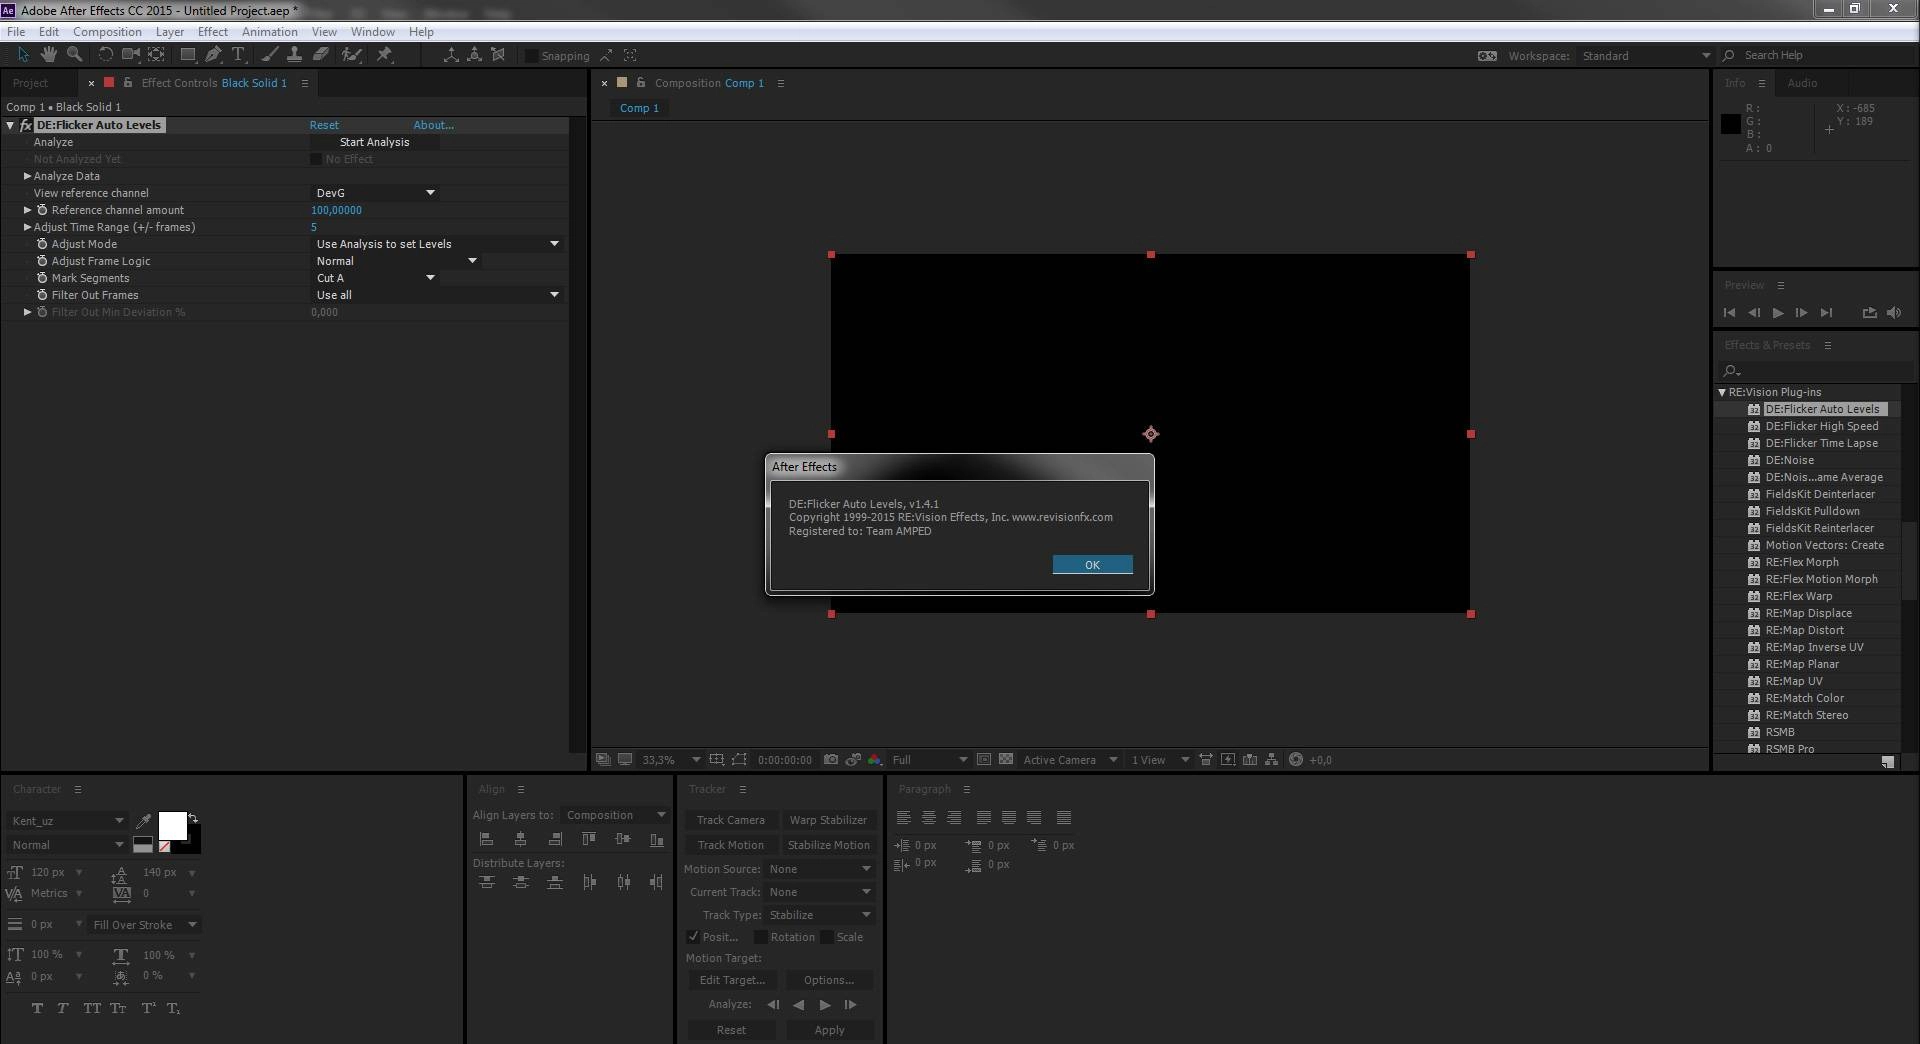Select the Zoom magnifier tool
The width and height of the screenshot is (1920, 1044).
coord(74,54)
